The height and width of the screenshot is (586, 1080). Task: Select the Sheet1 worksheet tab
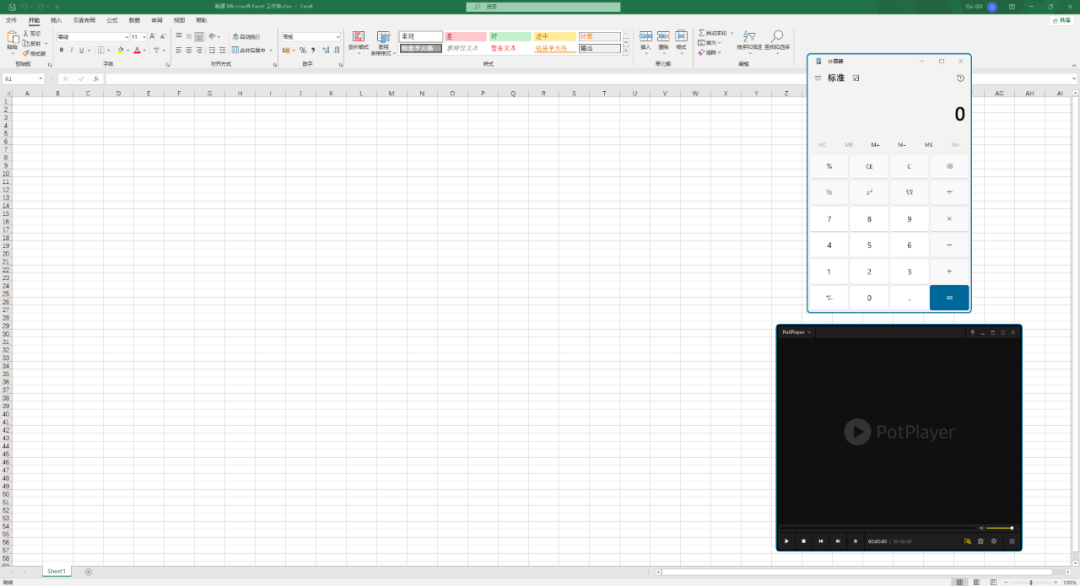click(x=56, y=571)
